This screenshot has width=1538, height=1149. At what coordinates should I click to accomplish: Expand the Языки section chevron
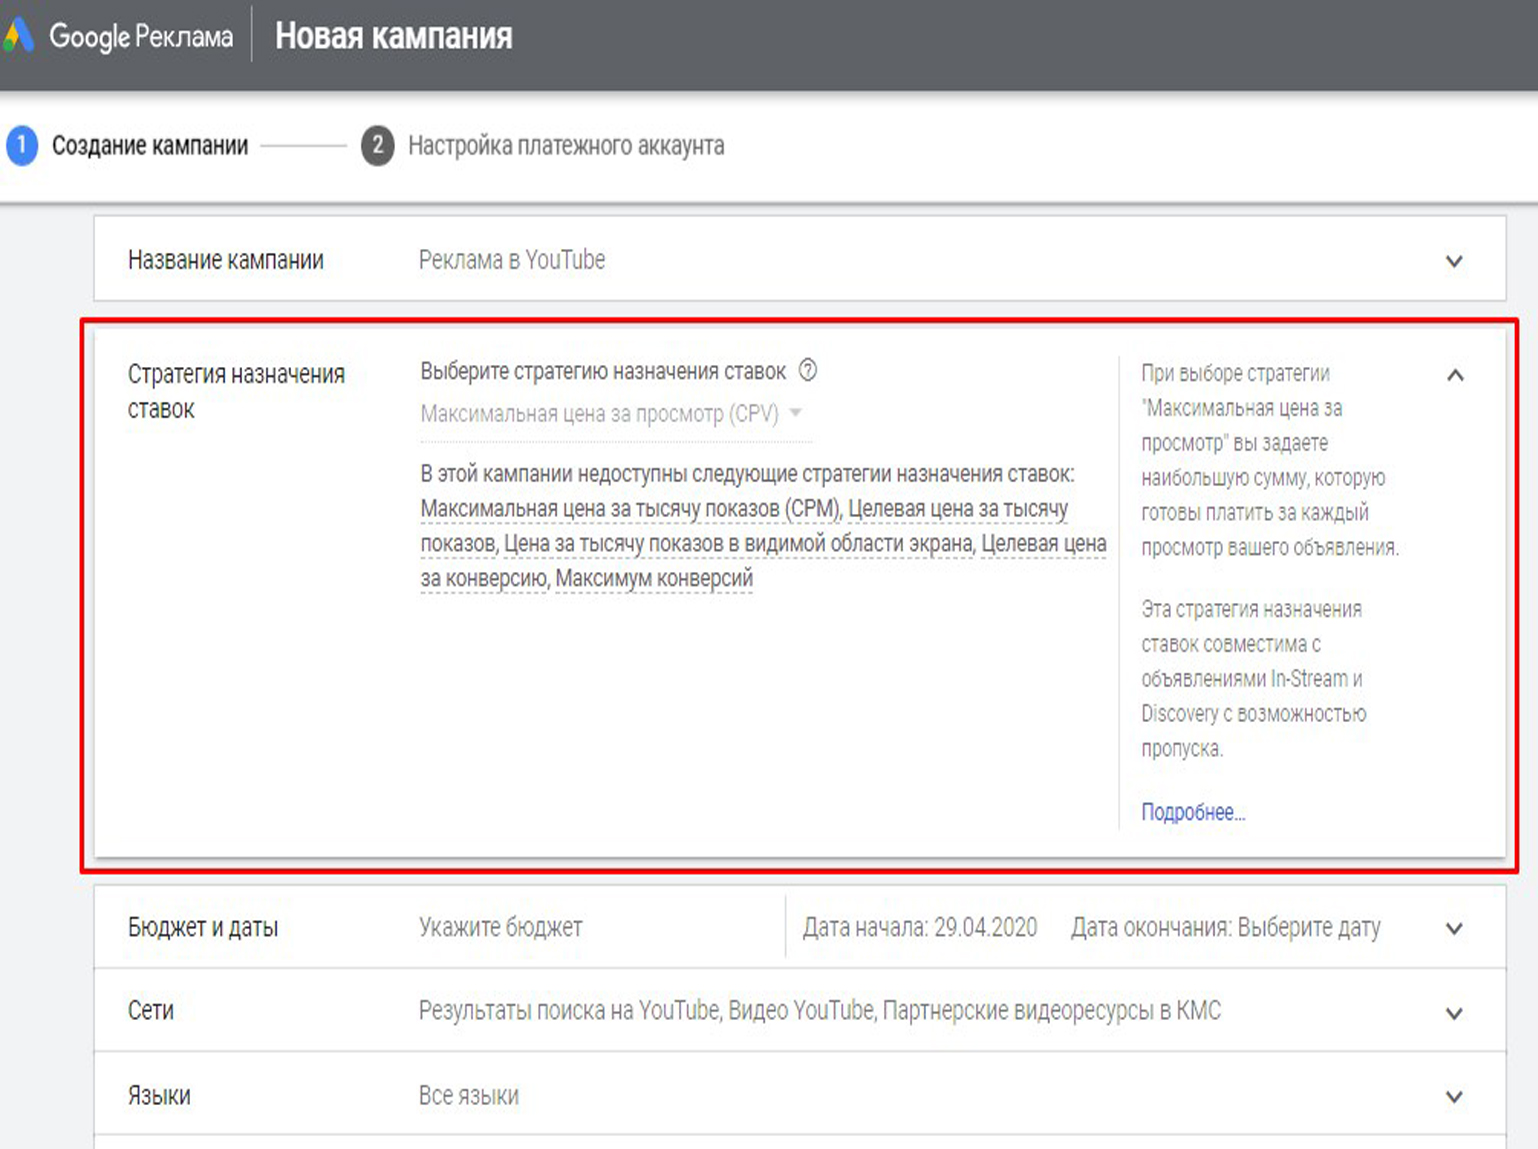1454,1097
